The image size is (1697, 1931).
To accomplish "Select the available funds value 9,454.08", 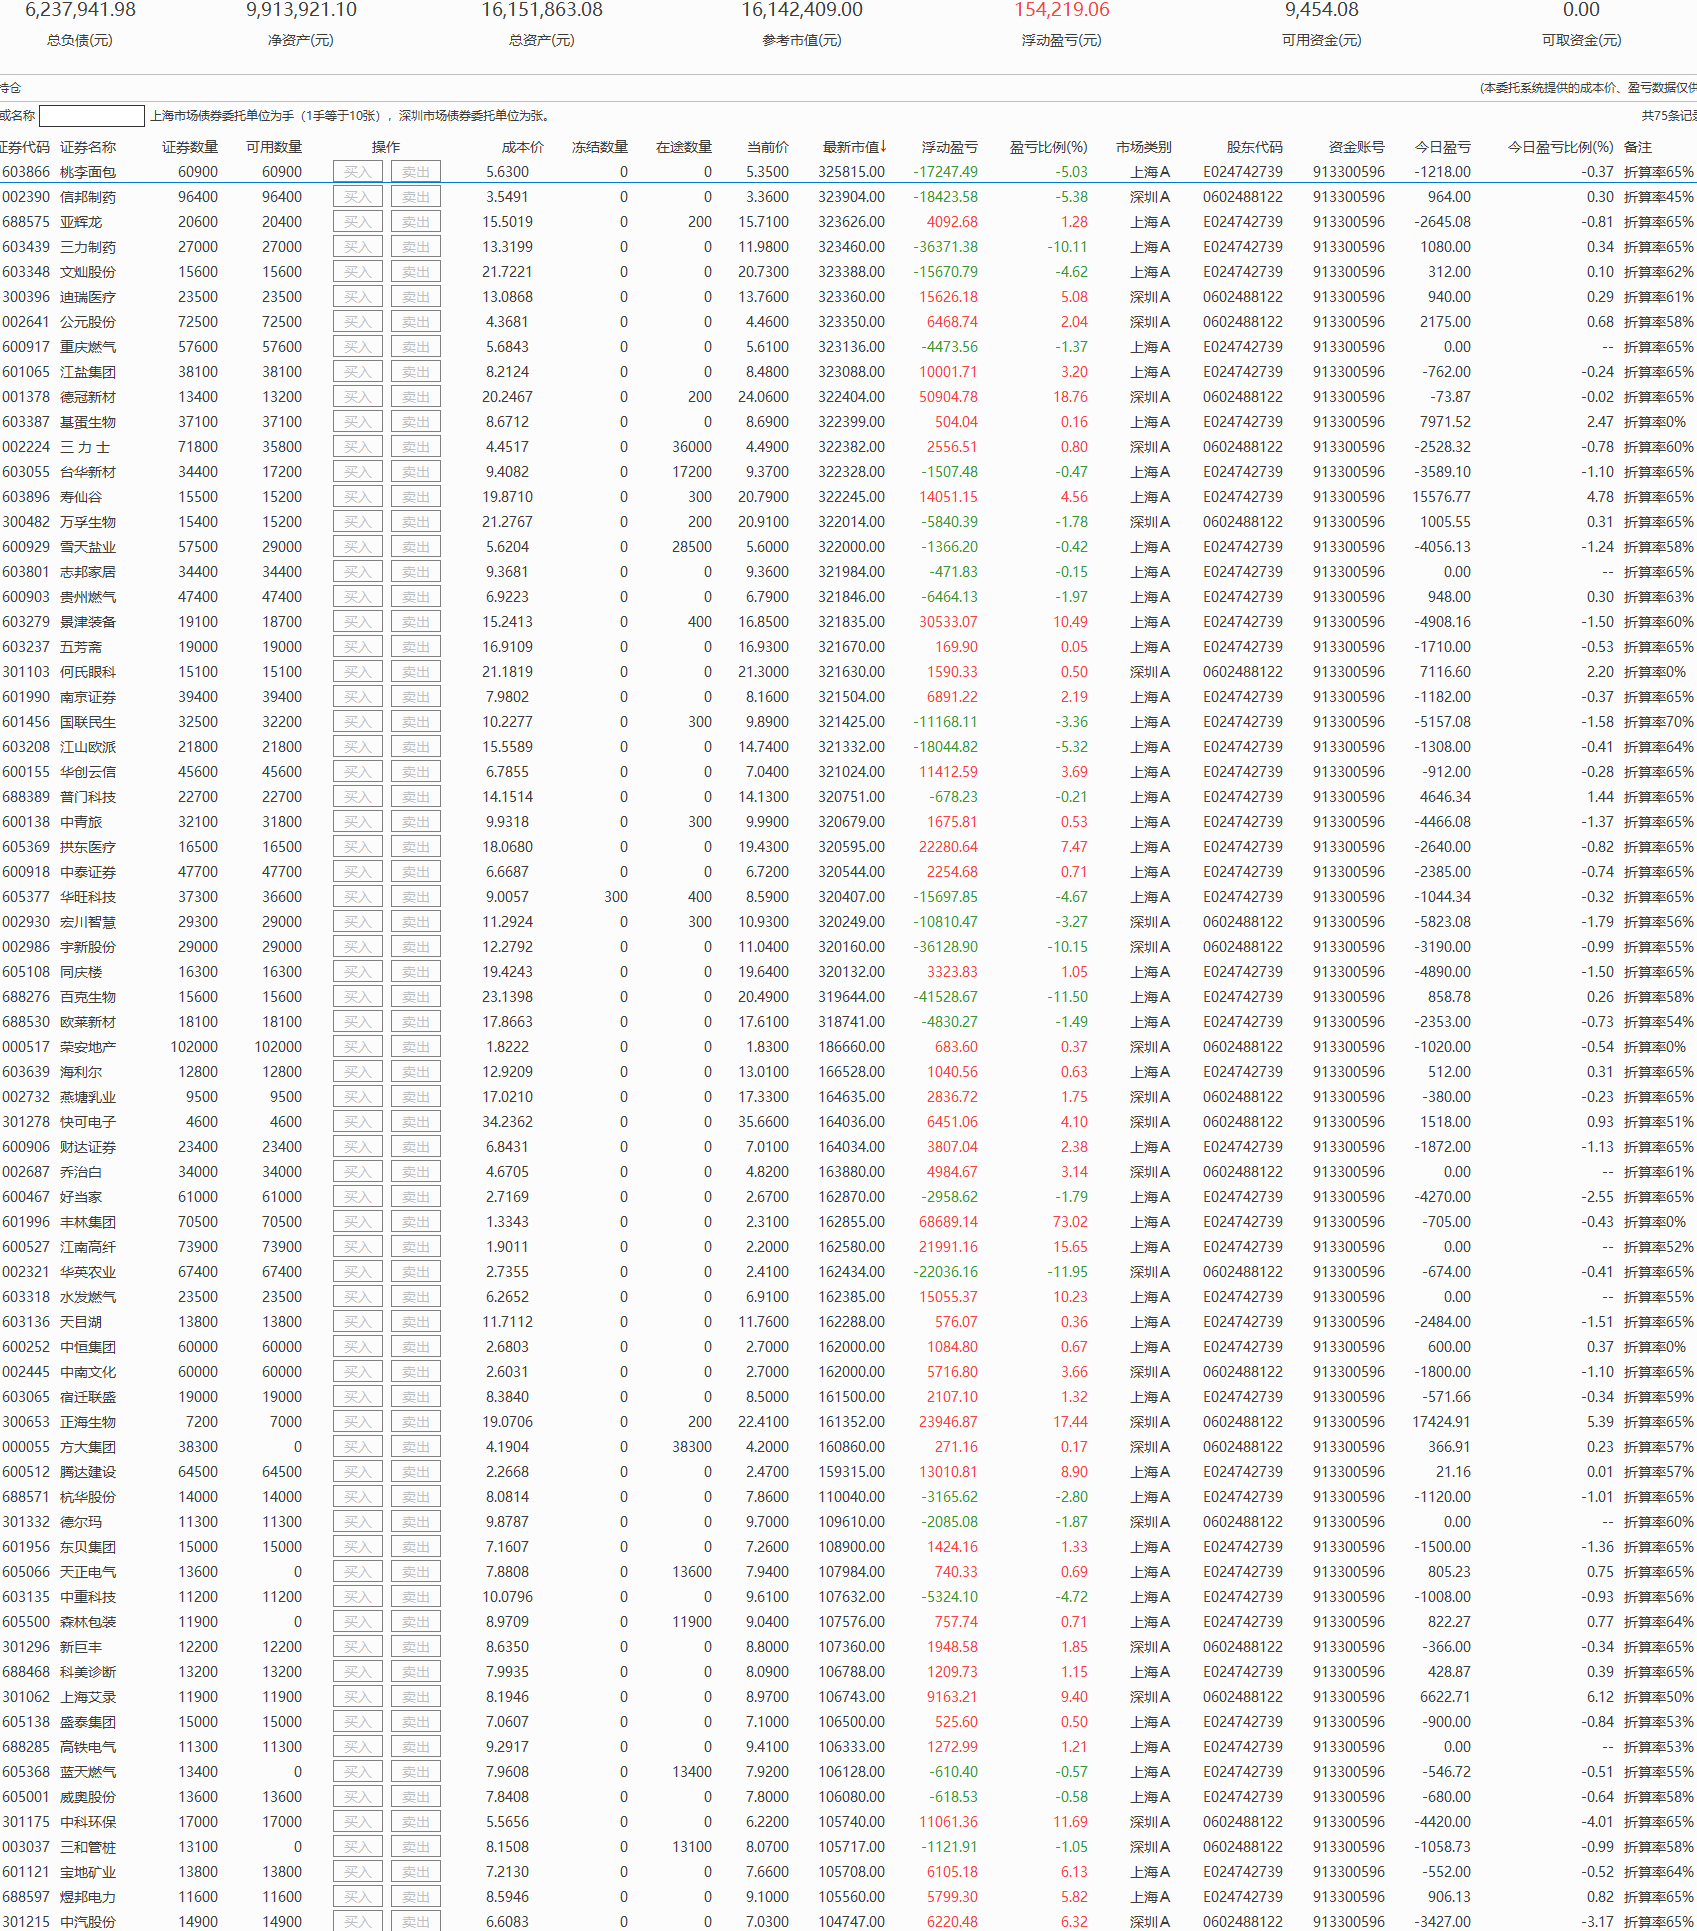I will [1322, 10].
